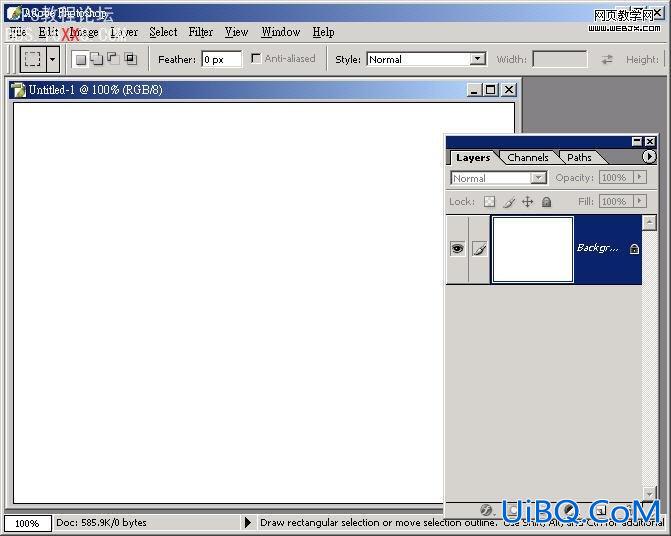The width and height of the screenshot is (671, 536).
Task: Click the Width input field
Action: [560, 59]
